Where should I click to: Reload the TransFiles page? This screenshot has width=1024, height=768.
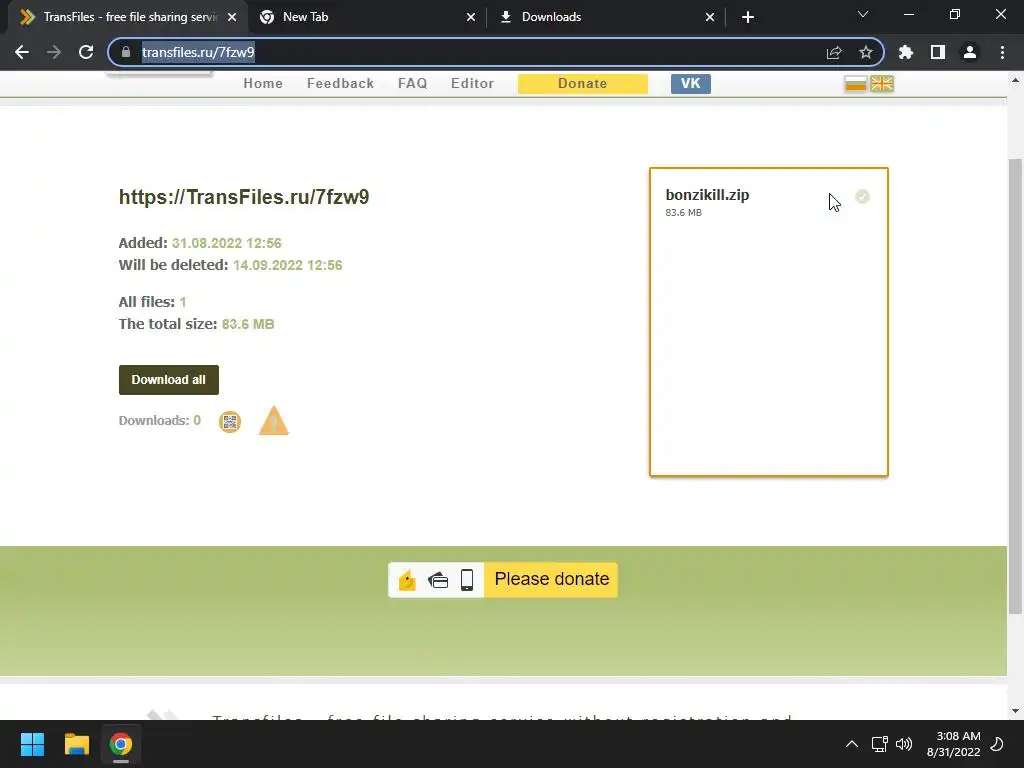pos(86,52)
